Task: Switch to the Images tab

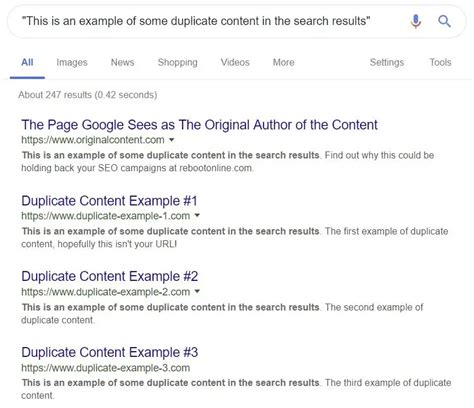Action: (x=72, y=62)
